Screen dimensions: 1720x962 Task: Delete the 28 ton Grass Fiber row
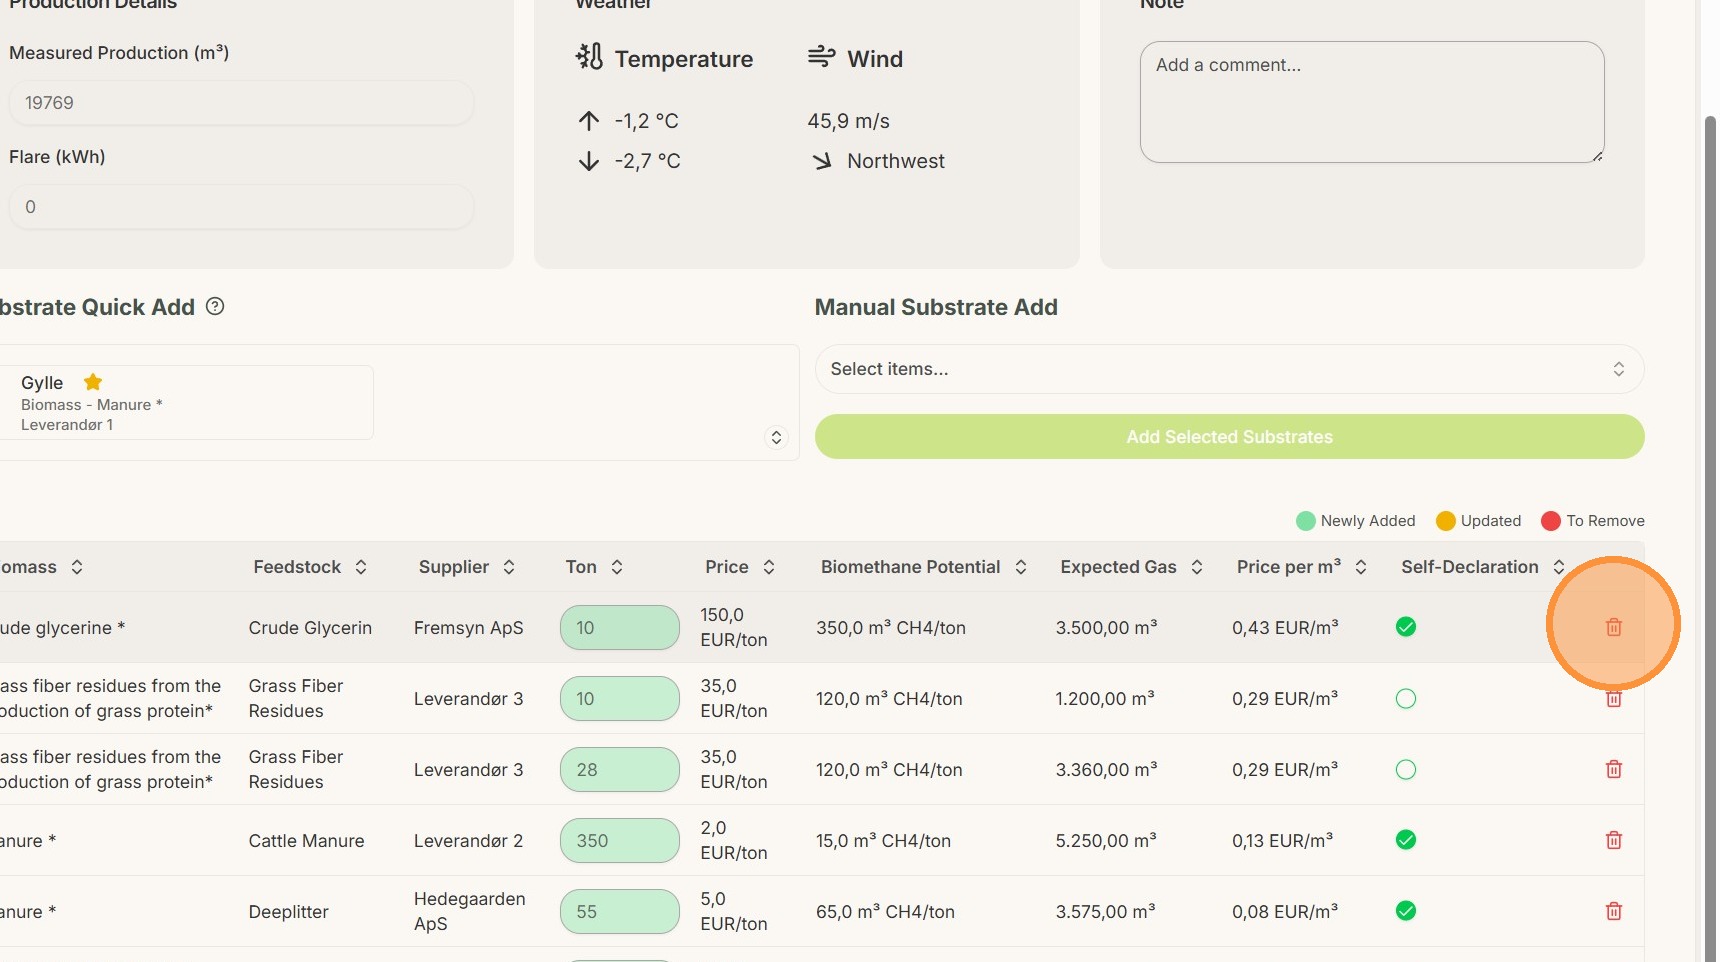[1613, 769]
